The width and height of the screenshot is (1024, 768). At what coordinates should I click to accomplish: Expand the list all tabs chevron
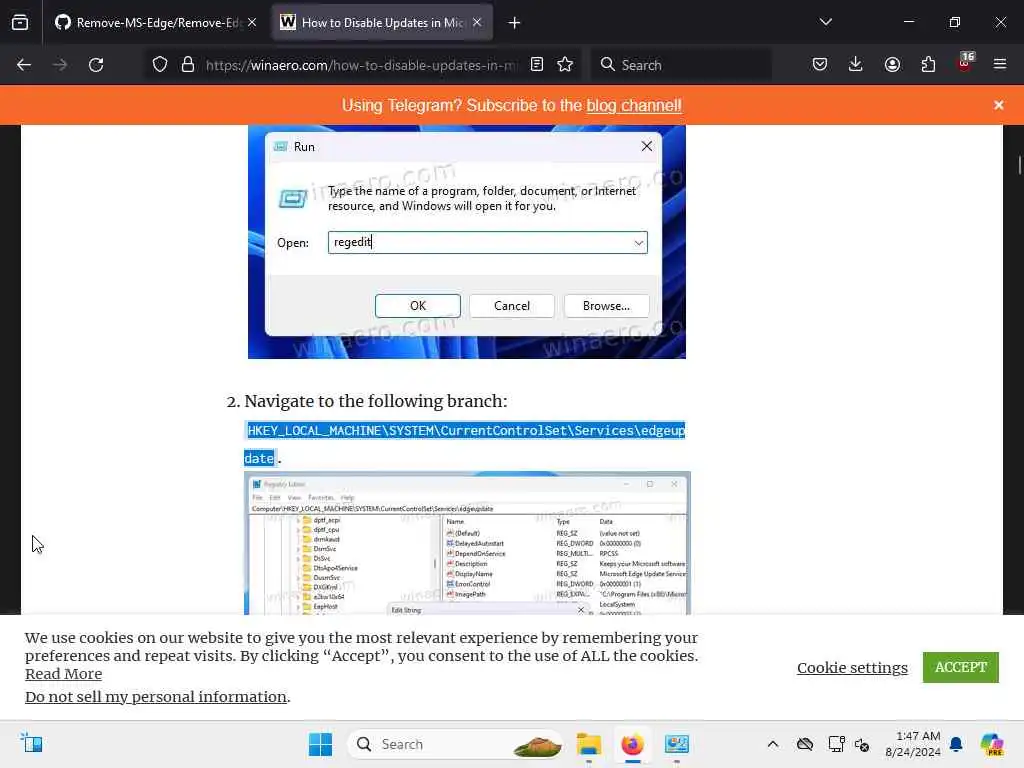click(825, 22)
